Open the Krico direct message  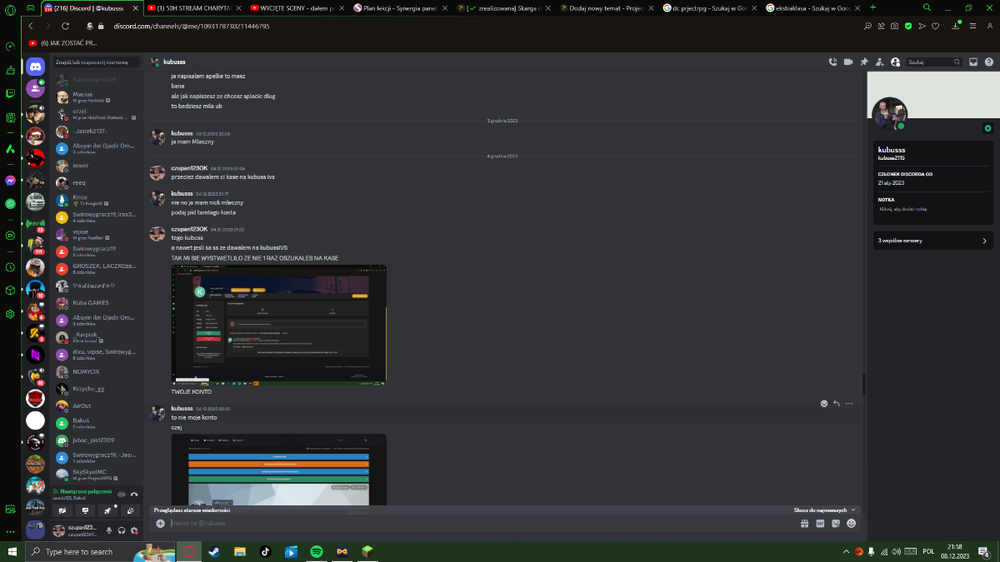(x=97, y=200)
